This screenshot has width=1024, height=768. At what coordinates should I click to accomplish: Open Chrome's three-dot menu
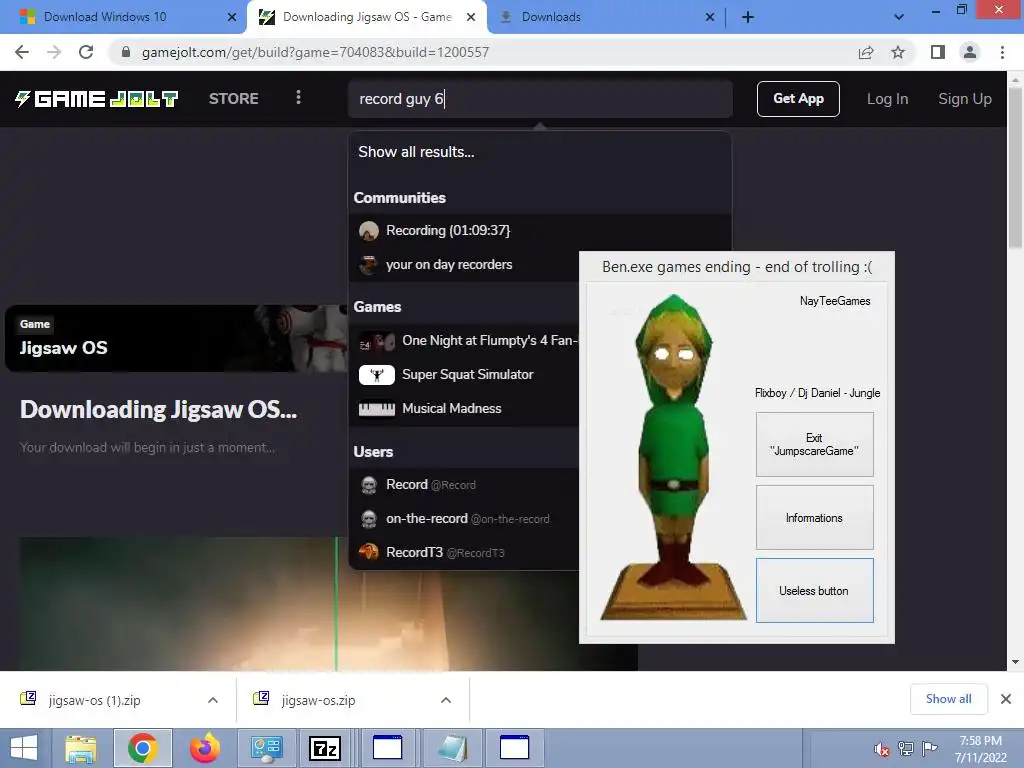(1002, 52)
